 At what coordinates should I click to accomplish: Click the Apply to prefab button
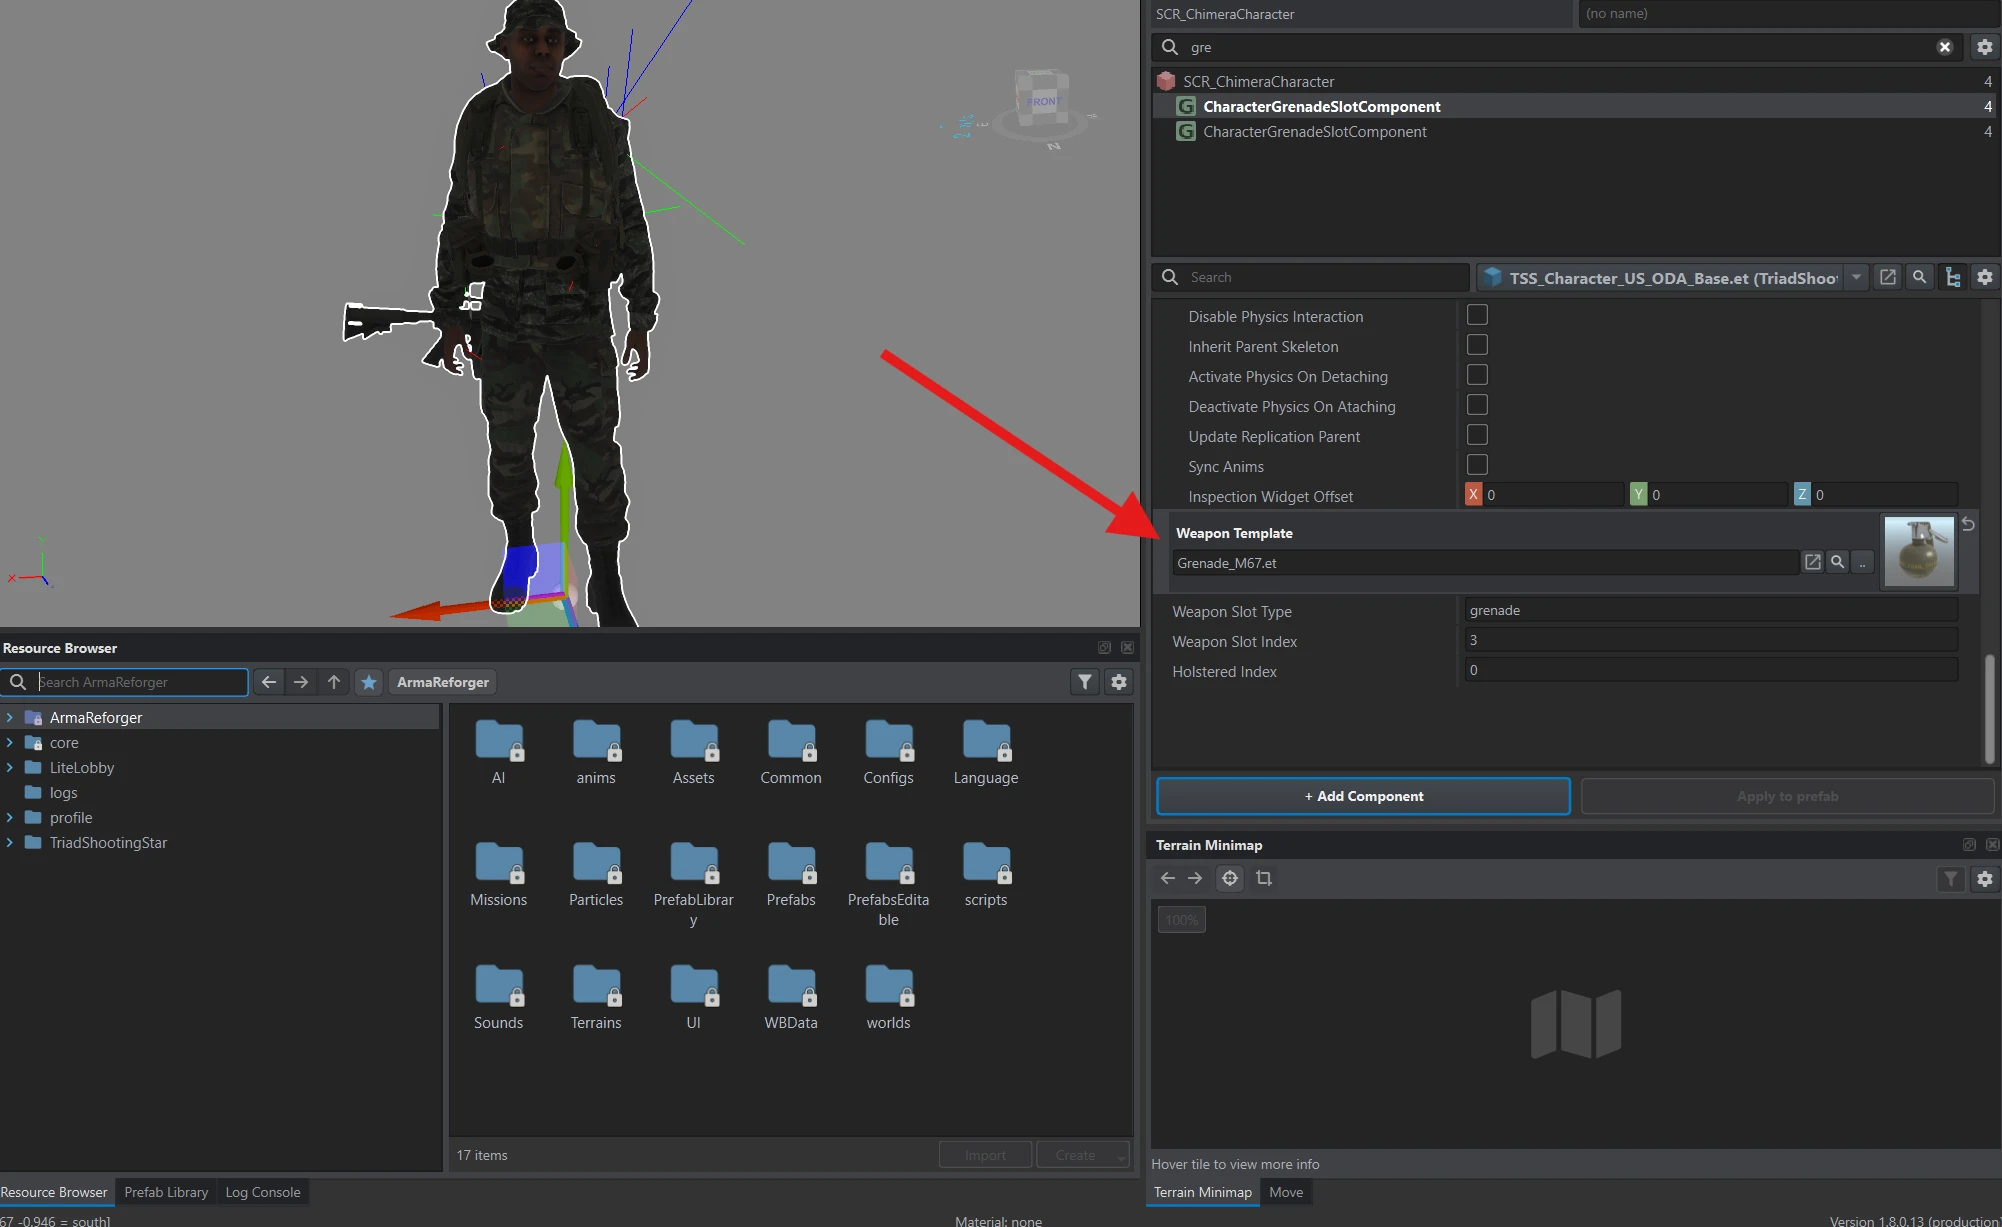(1787, 796)
